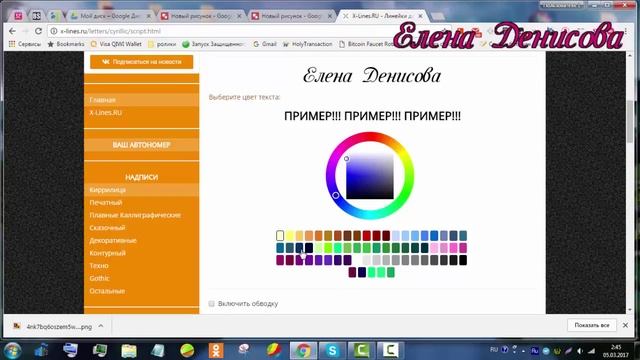Pick the bright yellow swatch
640x360 pixels.
[290, 236]
